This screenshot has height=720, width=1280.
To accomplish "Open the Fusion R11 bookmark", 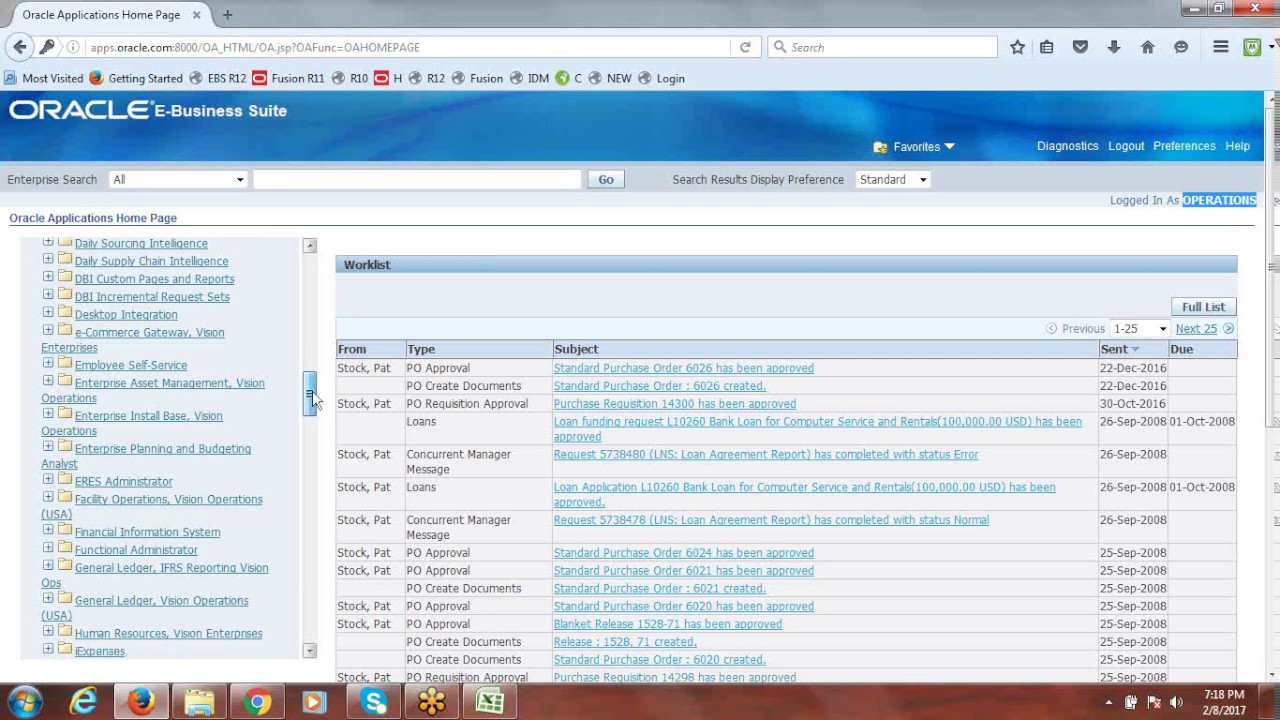I will 288,78.
